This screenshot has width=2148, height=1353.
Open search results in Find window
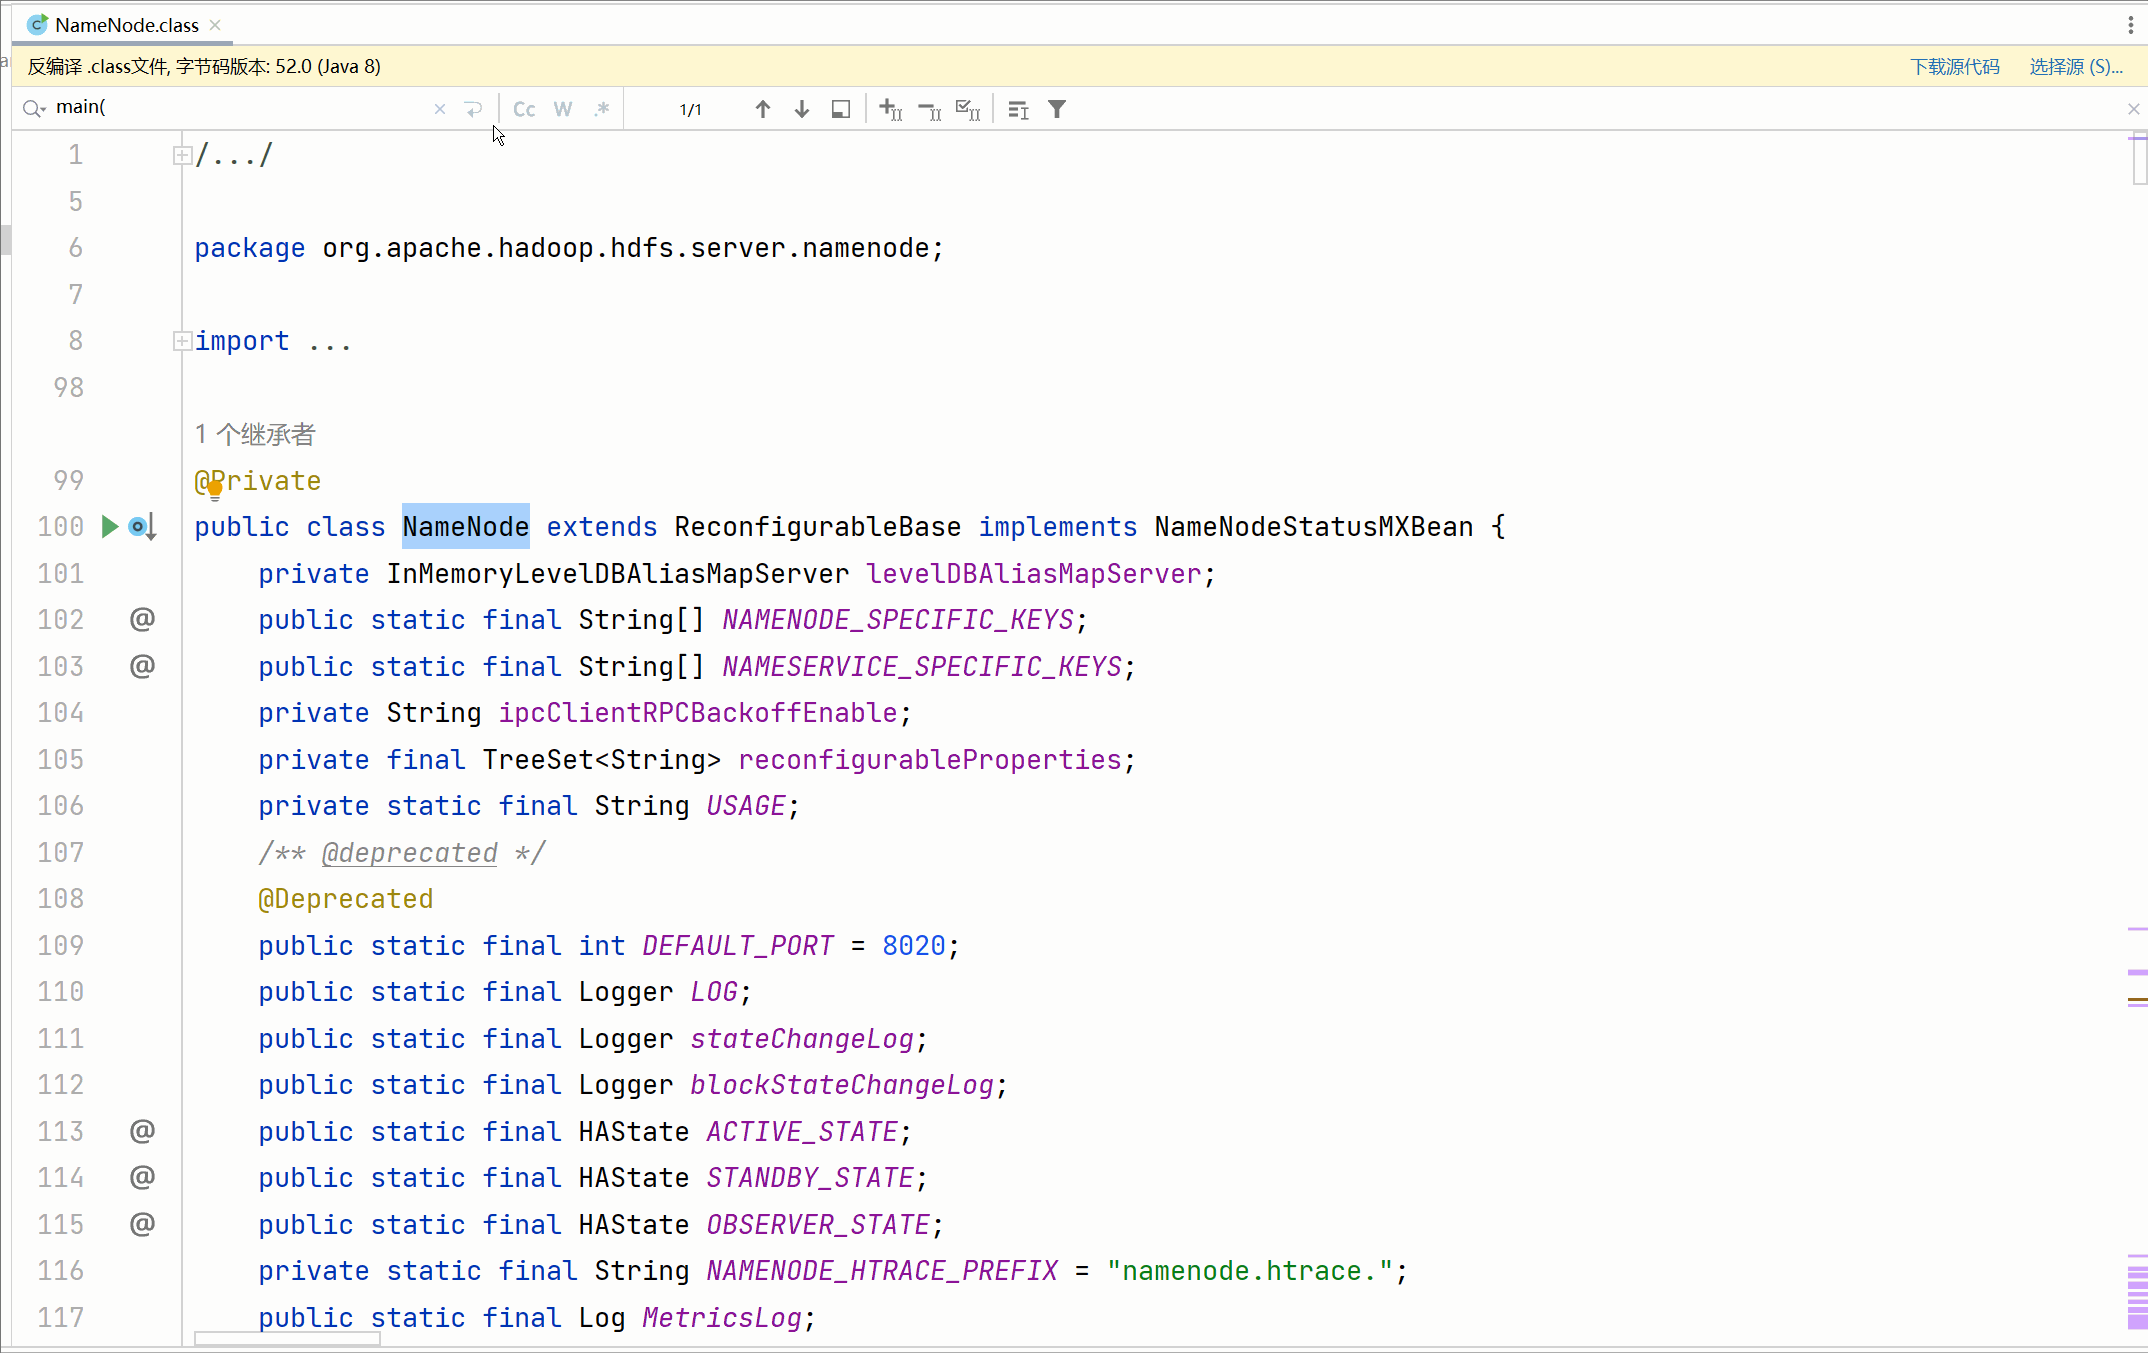(841, 109)
